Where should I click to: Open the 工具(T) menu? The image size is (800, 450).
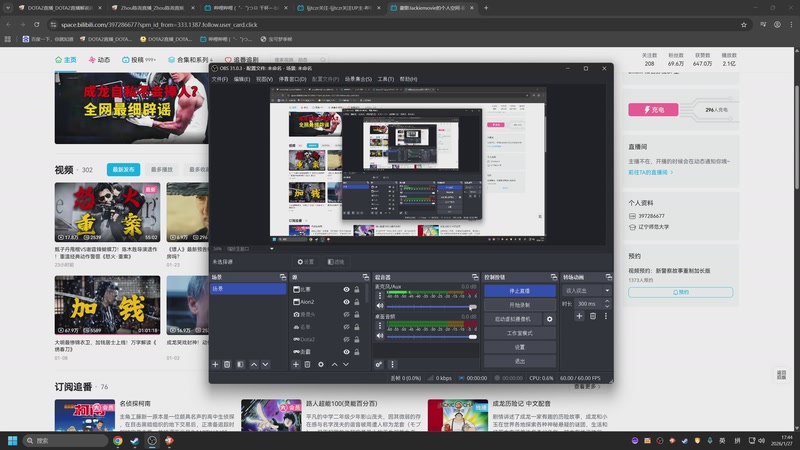[x=385, y=78]
